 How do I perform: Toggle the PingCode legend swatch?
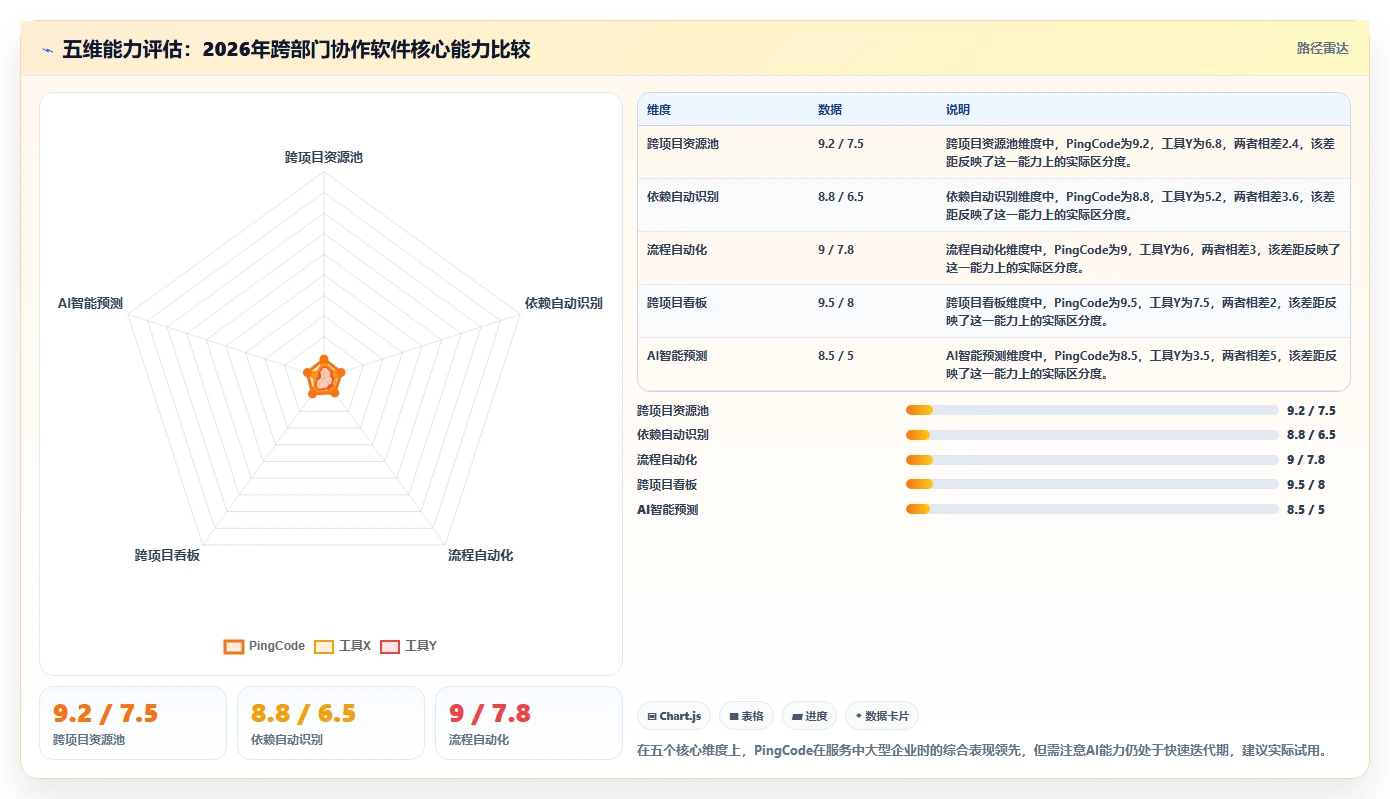234,646
